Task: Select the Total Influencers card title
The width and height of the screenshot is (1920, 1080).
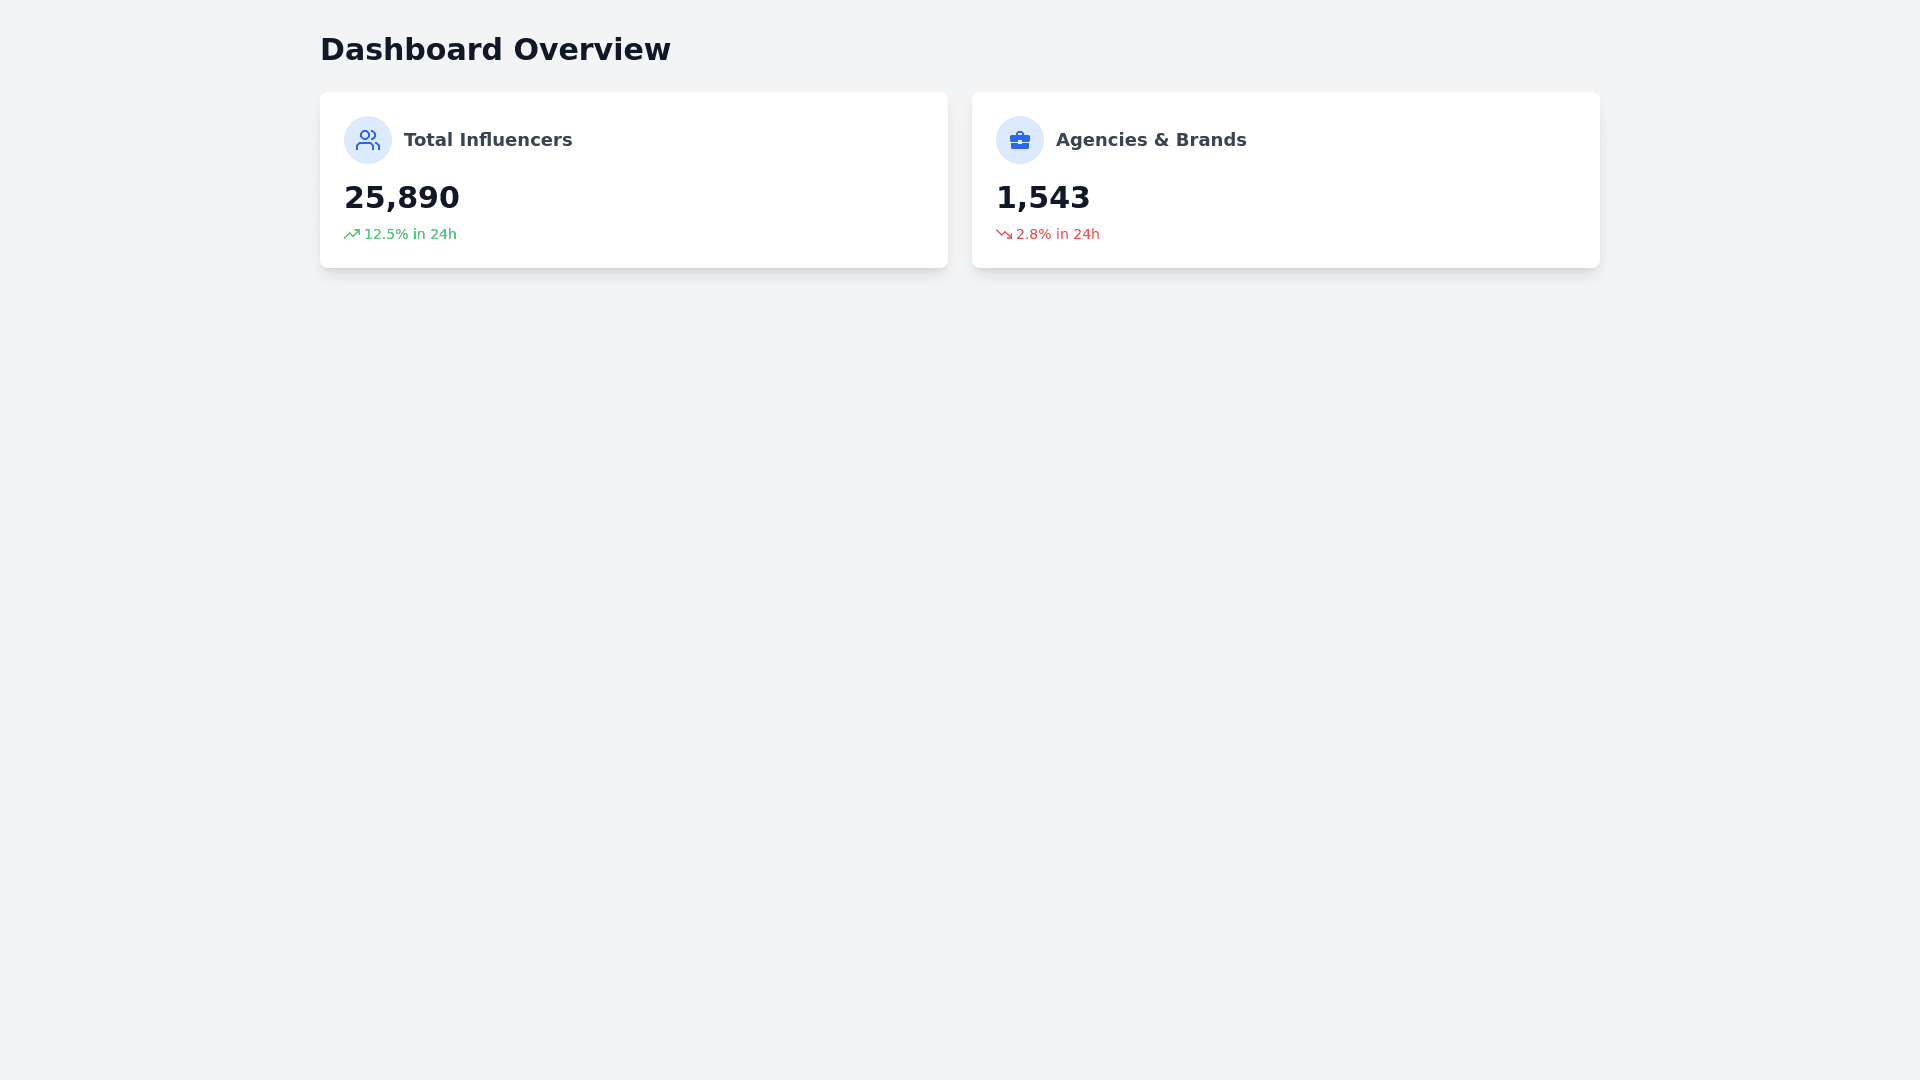Action: pos(488,140)
